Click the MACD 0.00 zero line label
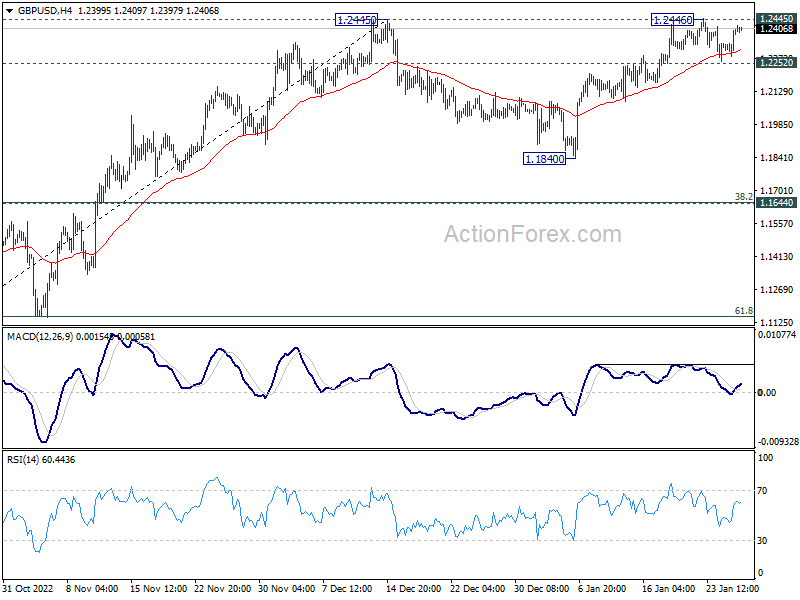The width and height of the screenshot is (800, 600). pos(767,392)
